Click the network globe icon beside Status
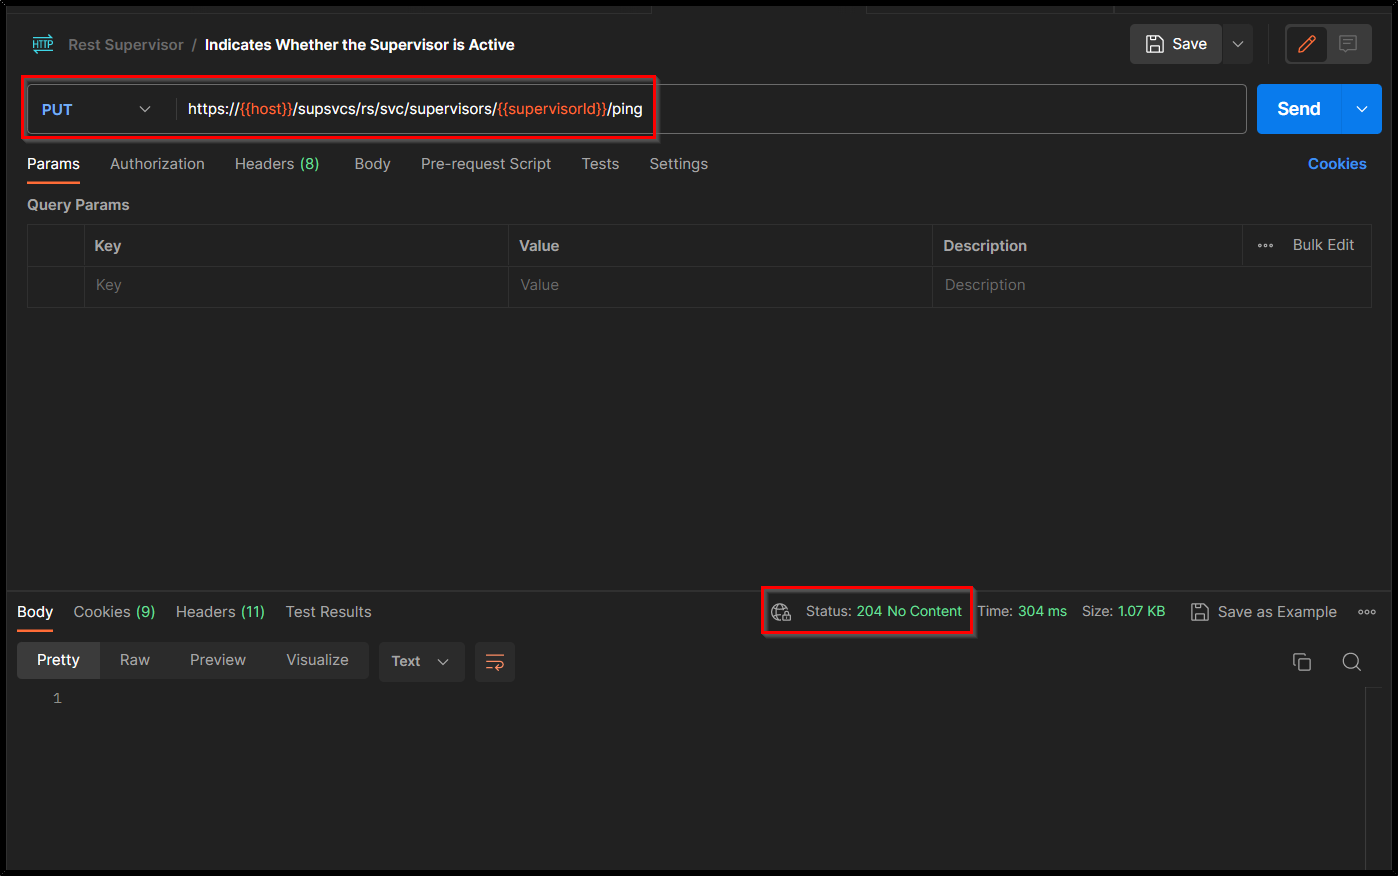Image resolution: width=1398 pixels, height=876 pixels. 781,612
